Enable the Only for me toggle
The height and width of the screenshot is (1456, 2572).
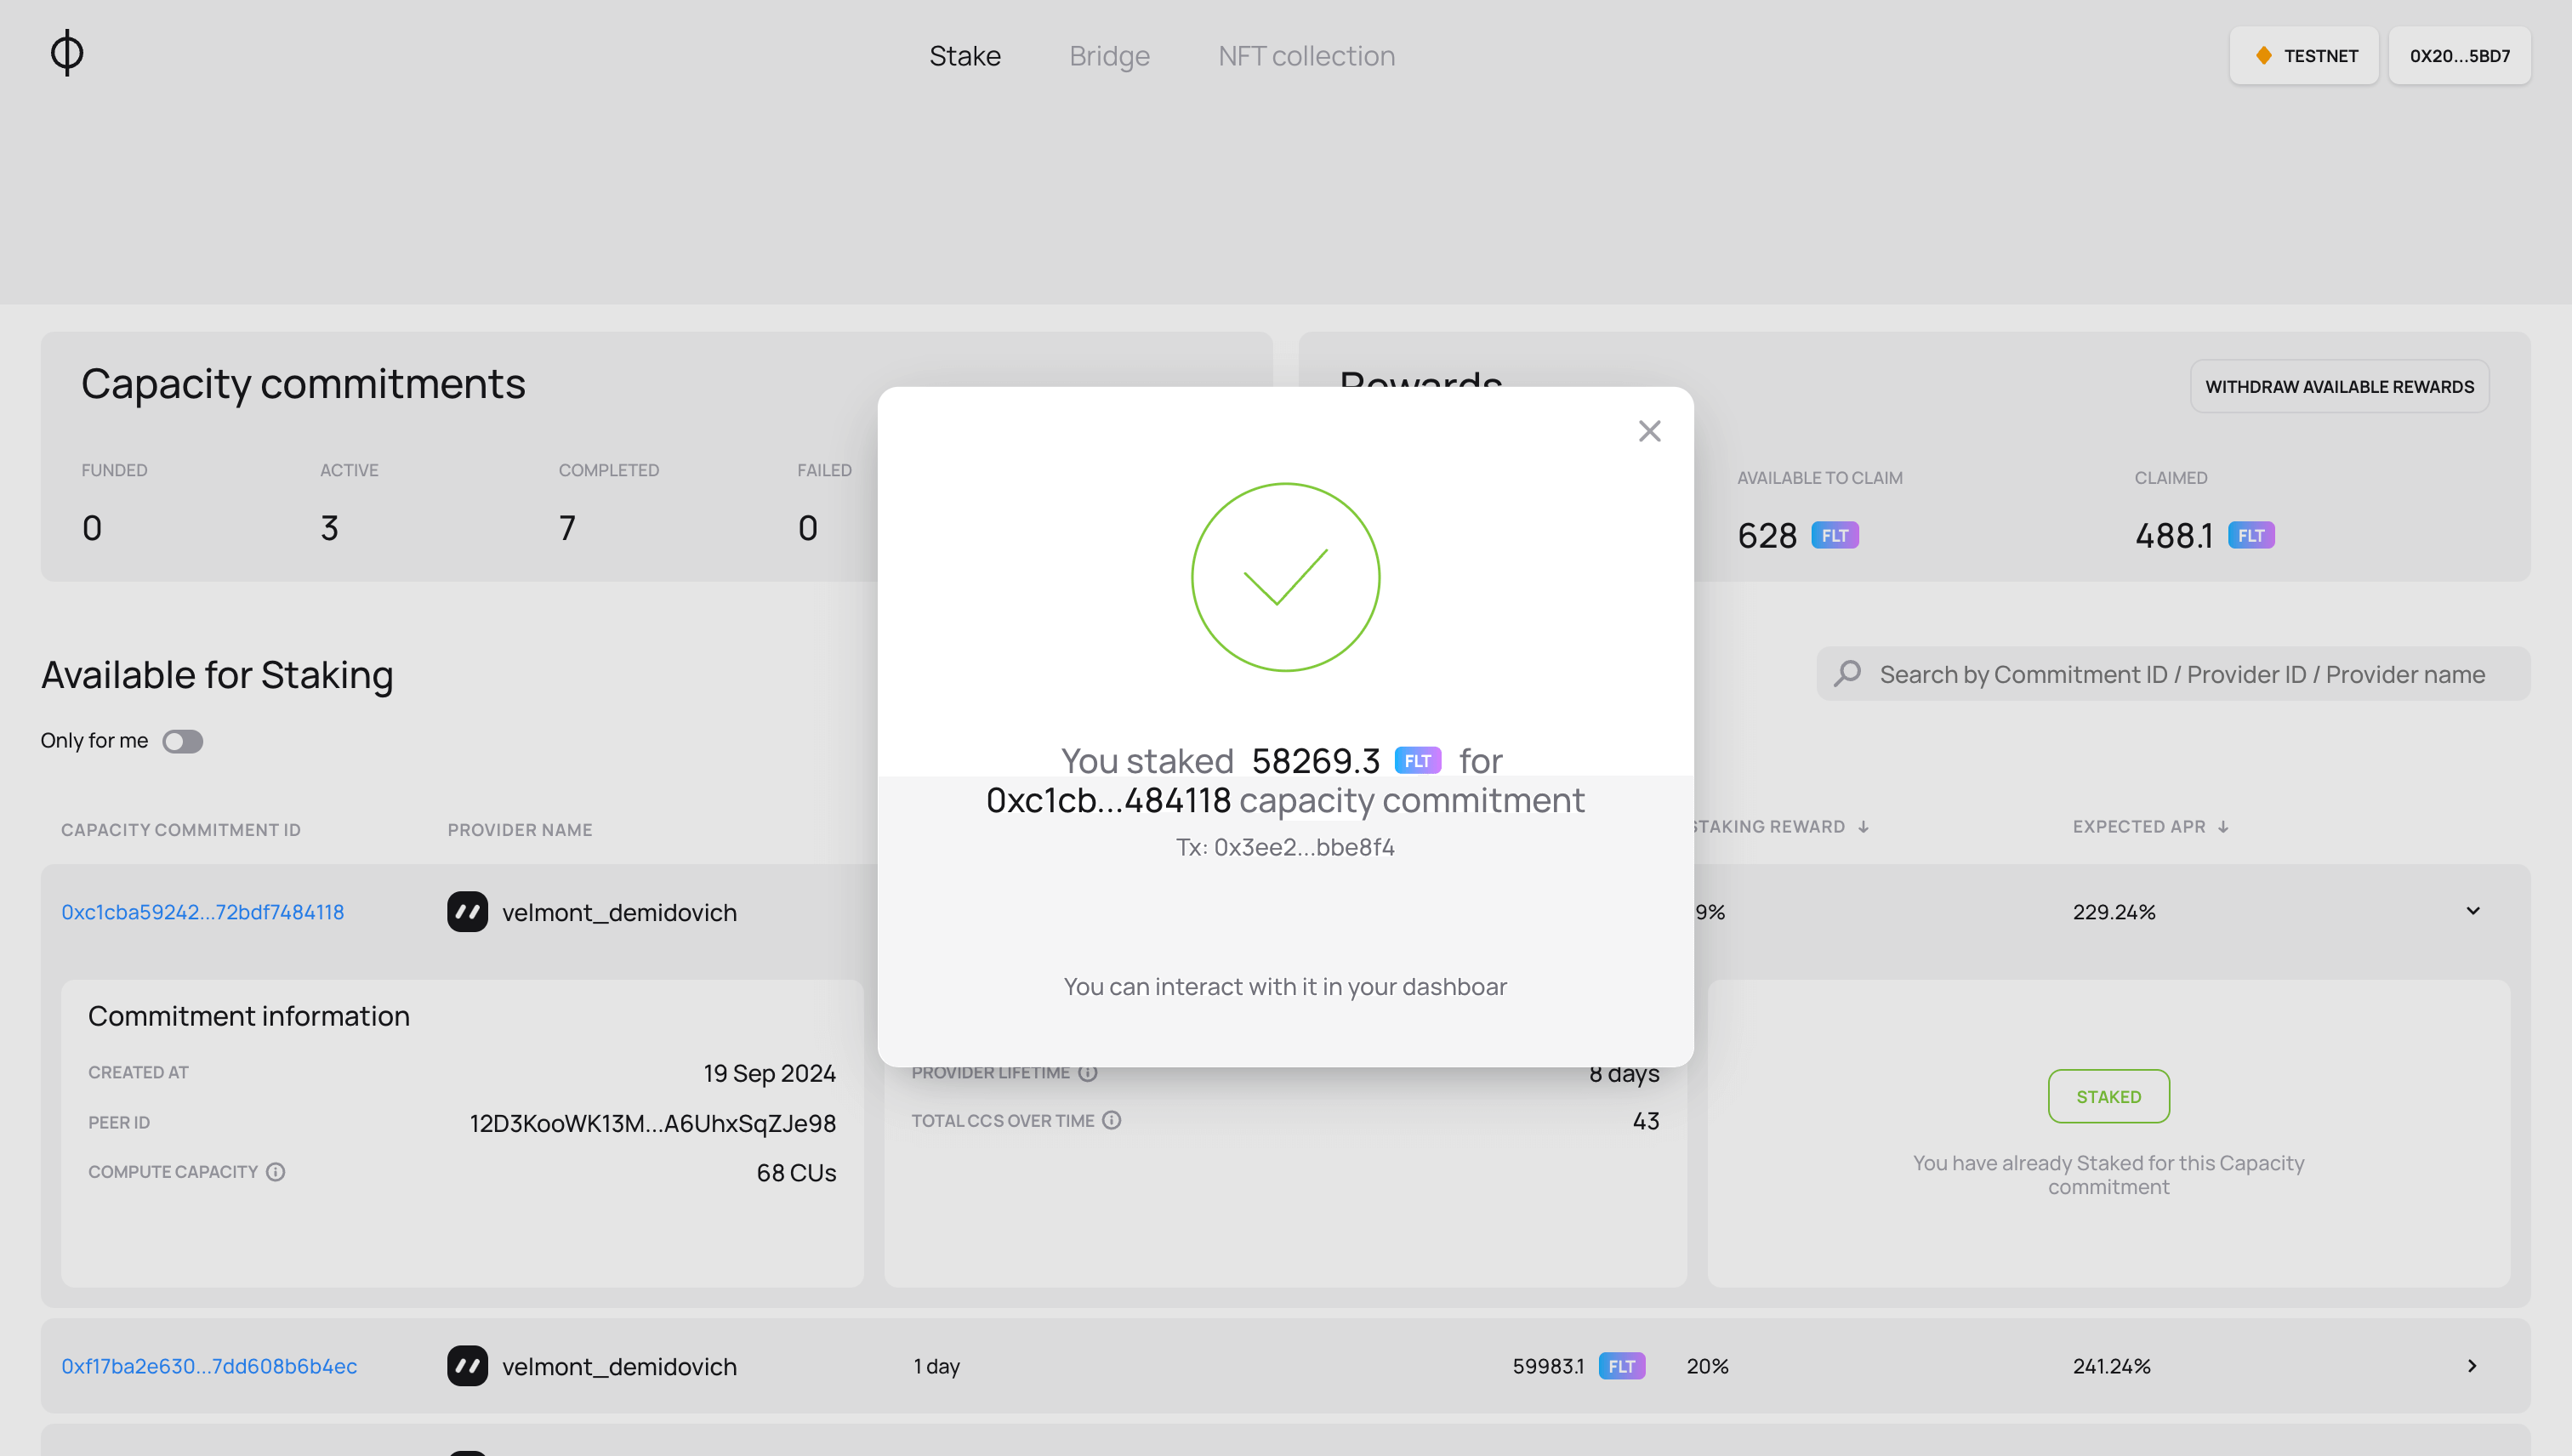point(182,740)
